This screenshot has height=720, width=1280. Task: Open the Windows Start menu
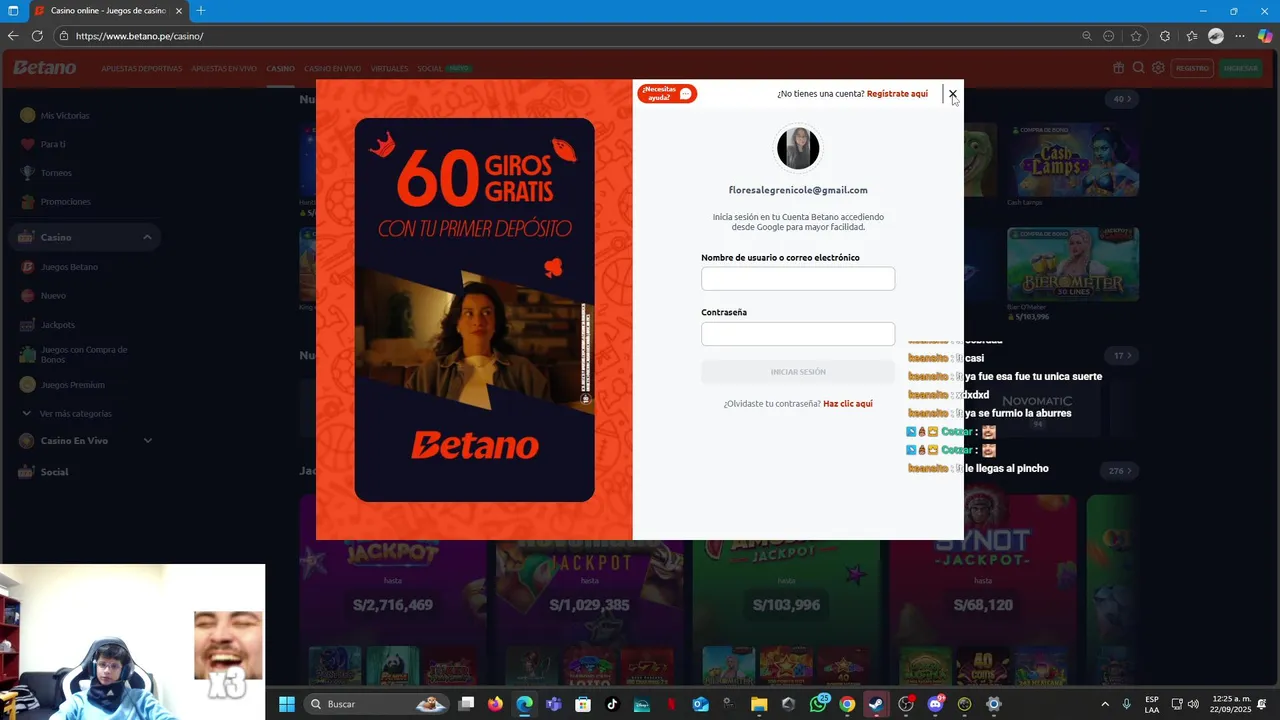pyautogui.click(x=287, y=704)
